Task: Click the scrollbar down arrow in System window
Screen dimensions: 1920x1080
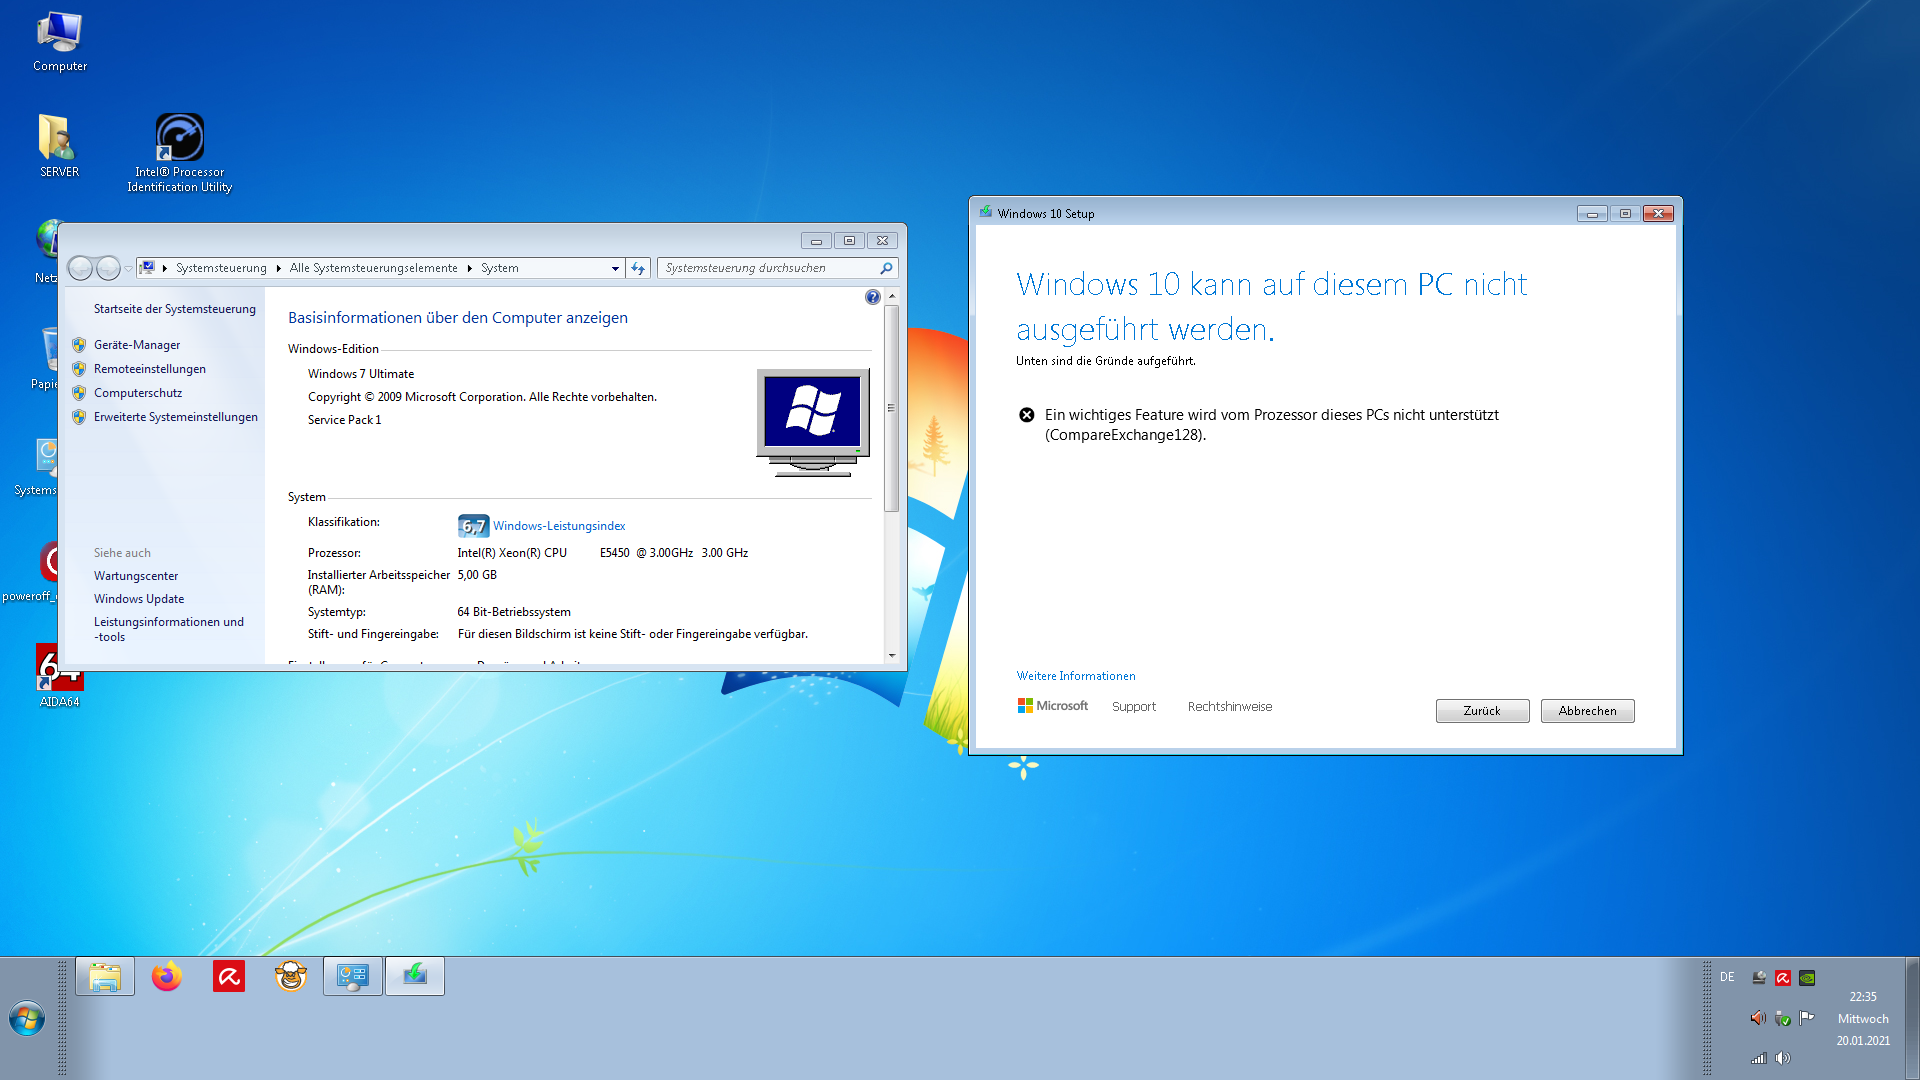Action: [891, 656]
